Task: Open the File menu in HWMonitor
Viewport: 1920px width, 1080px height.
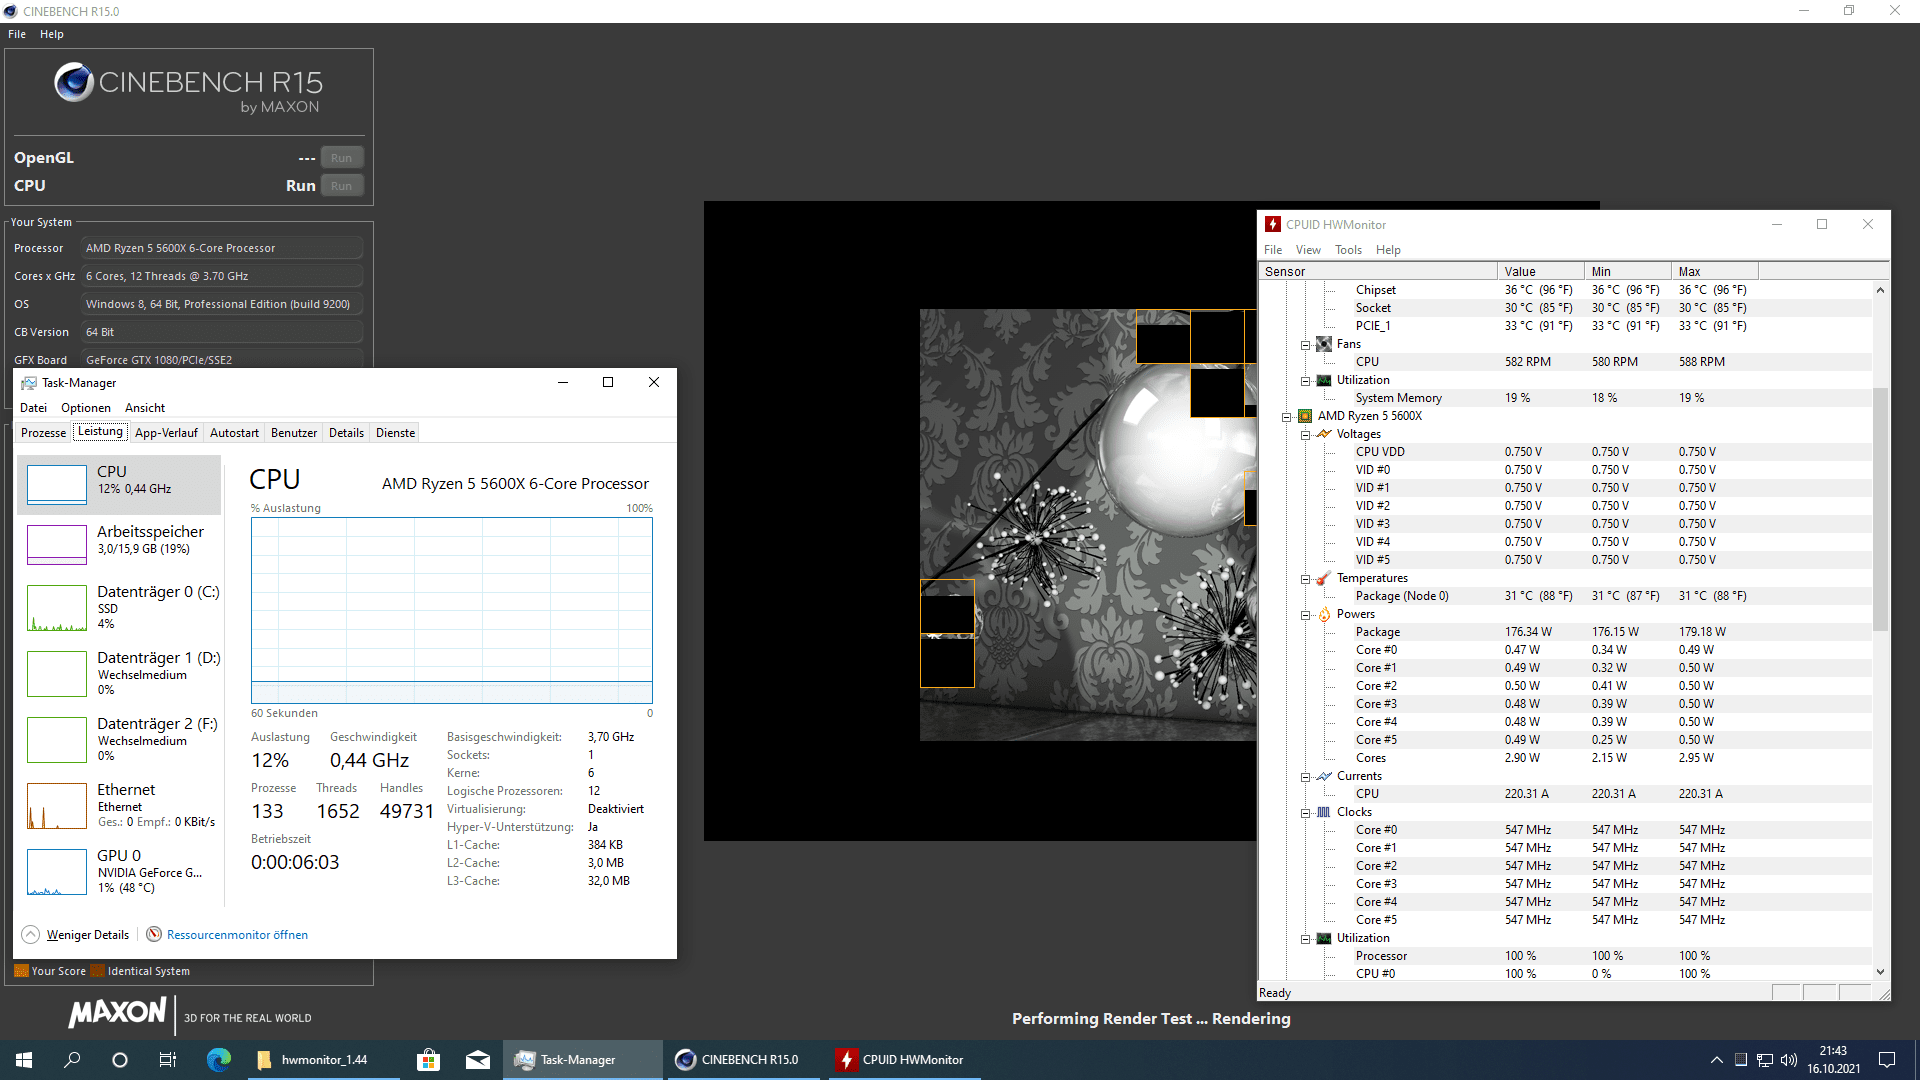Action: (x=1273, y=250)
